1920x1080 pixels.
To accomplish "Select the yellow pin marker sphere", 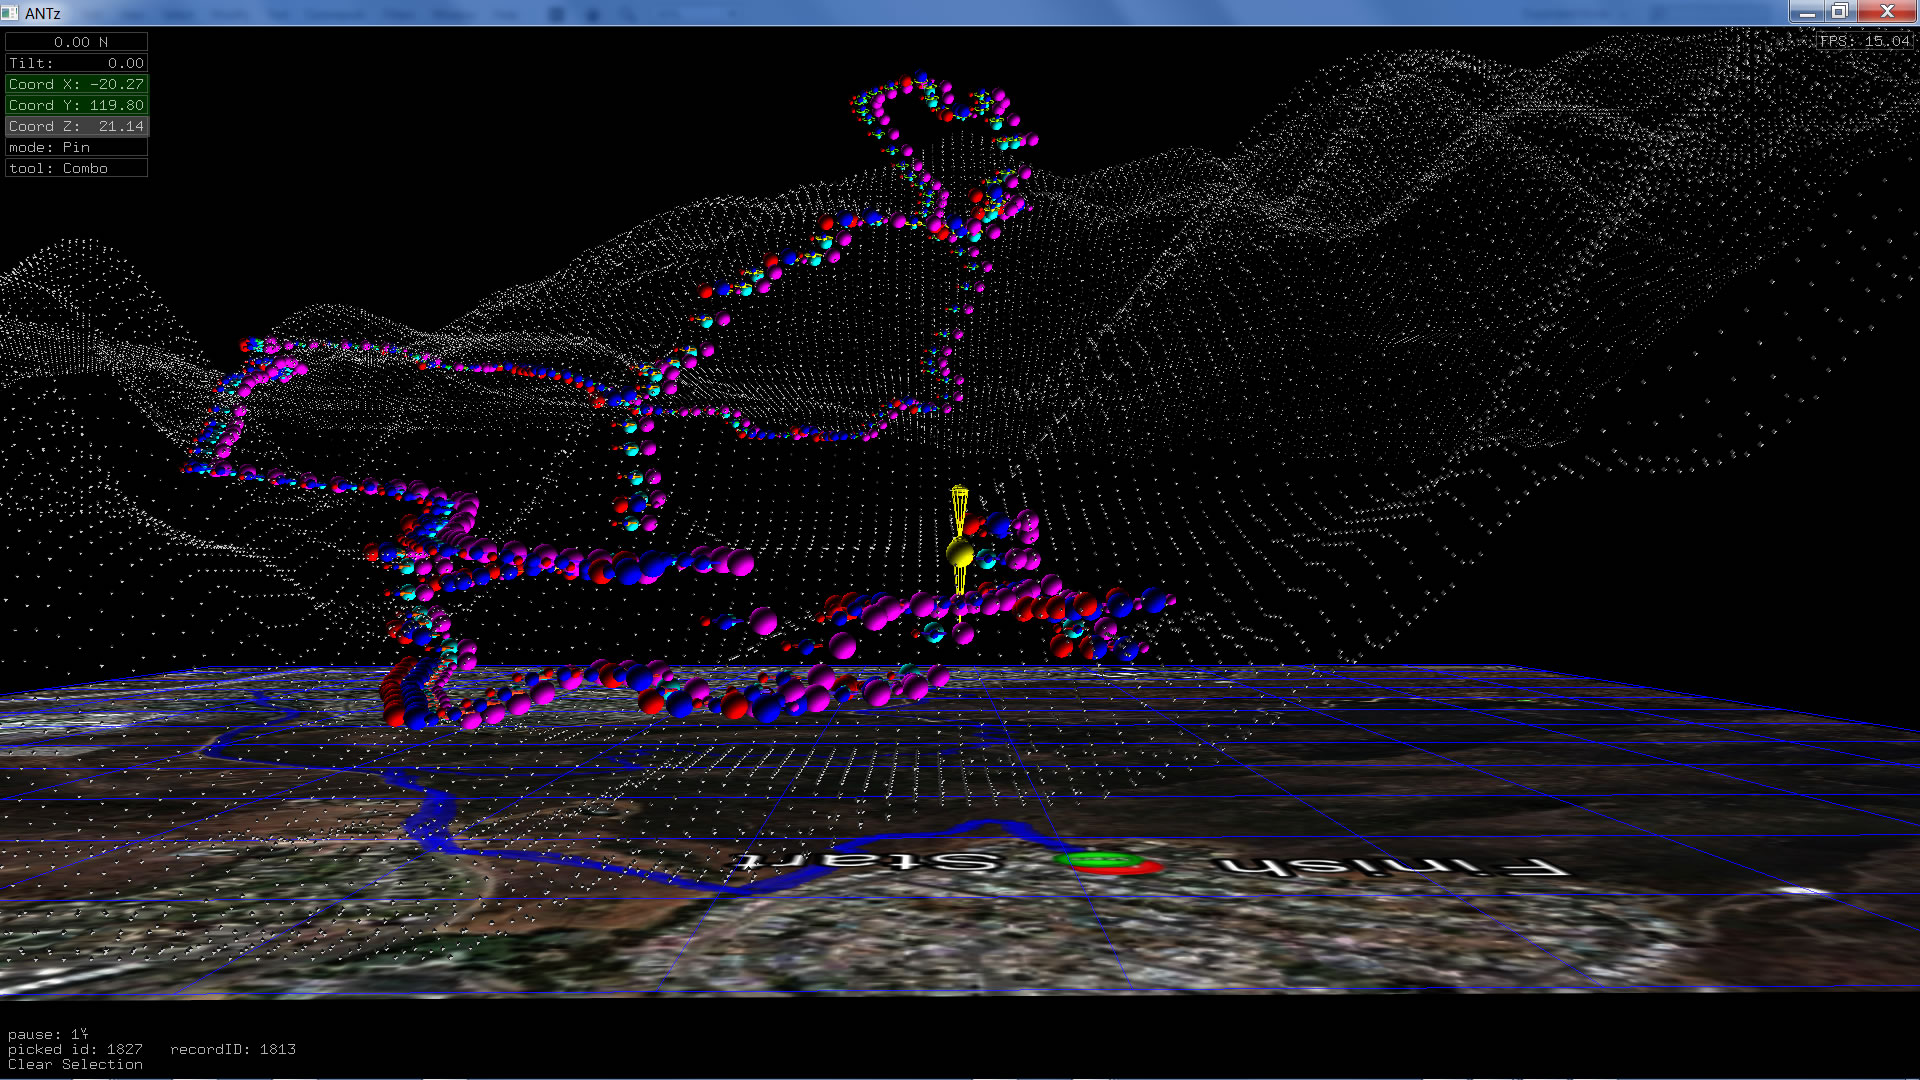I will pos(959,552).
